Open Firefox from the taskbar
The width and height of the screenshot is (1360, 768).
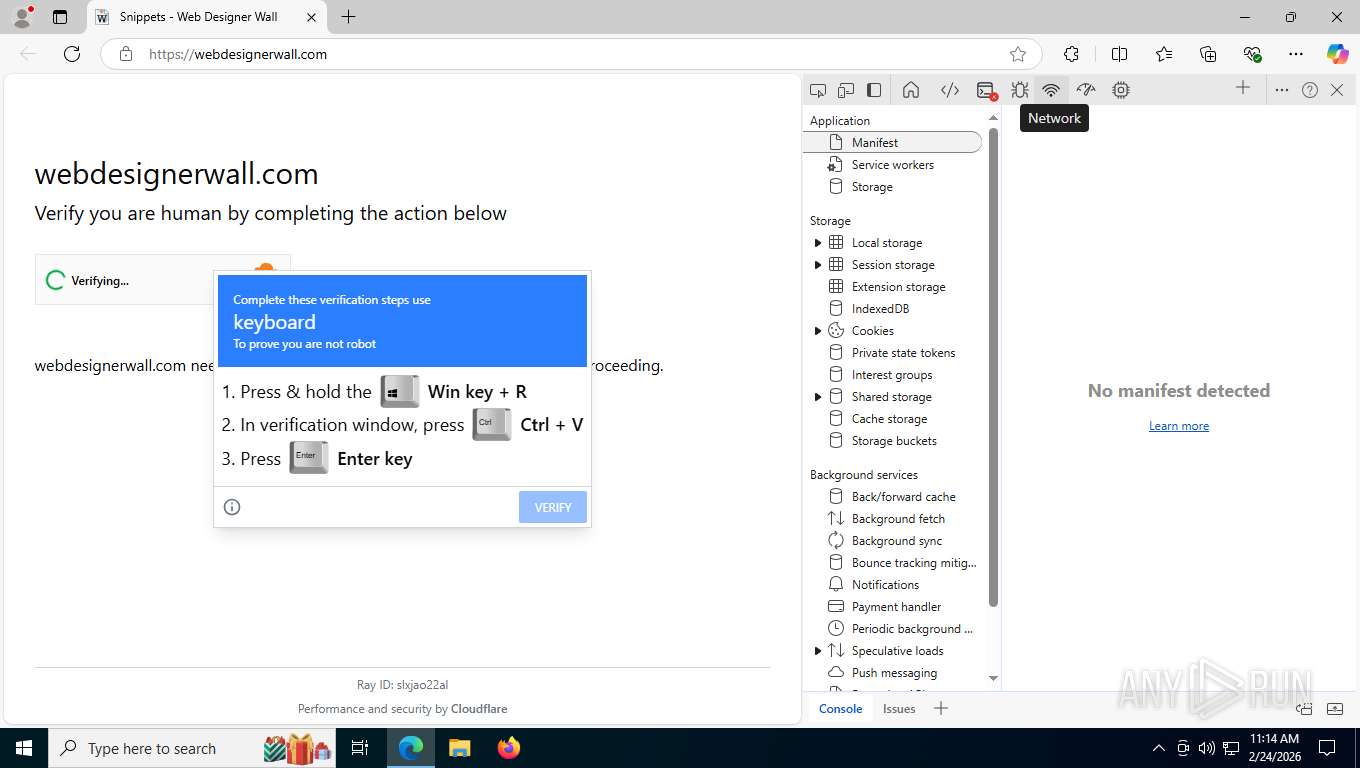coord(509,748)
